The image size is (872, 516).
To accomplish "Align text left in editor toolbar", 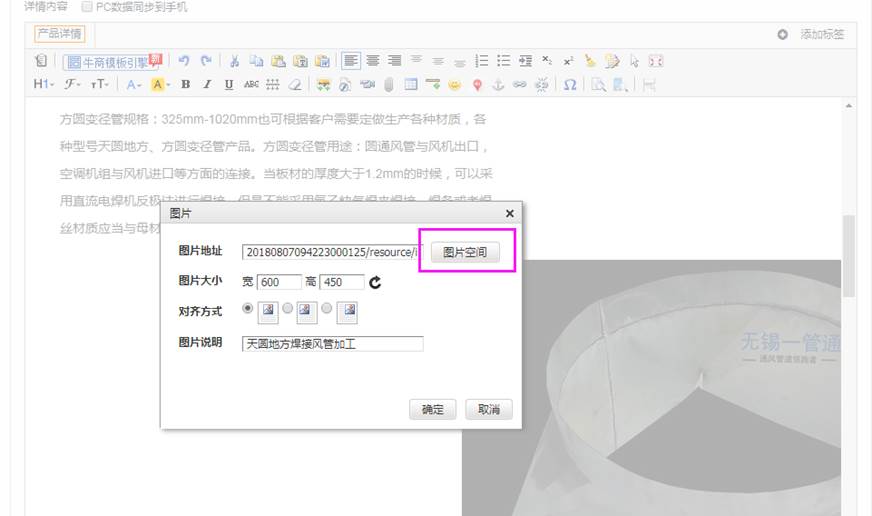I will (351, 61).
